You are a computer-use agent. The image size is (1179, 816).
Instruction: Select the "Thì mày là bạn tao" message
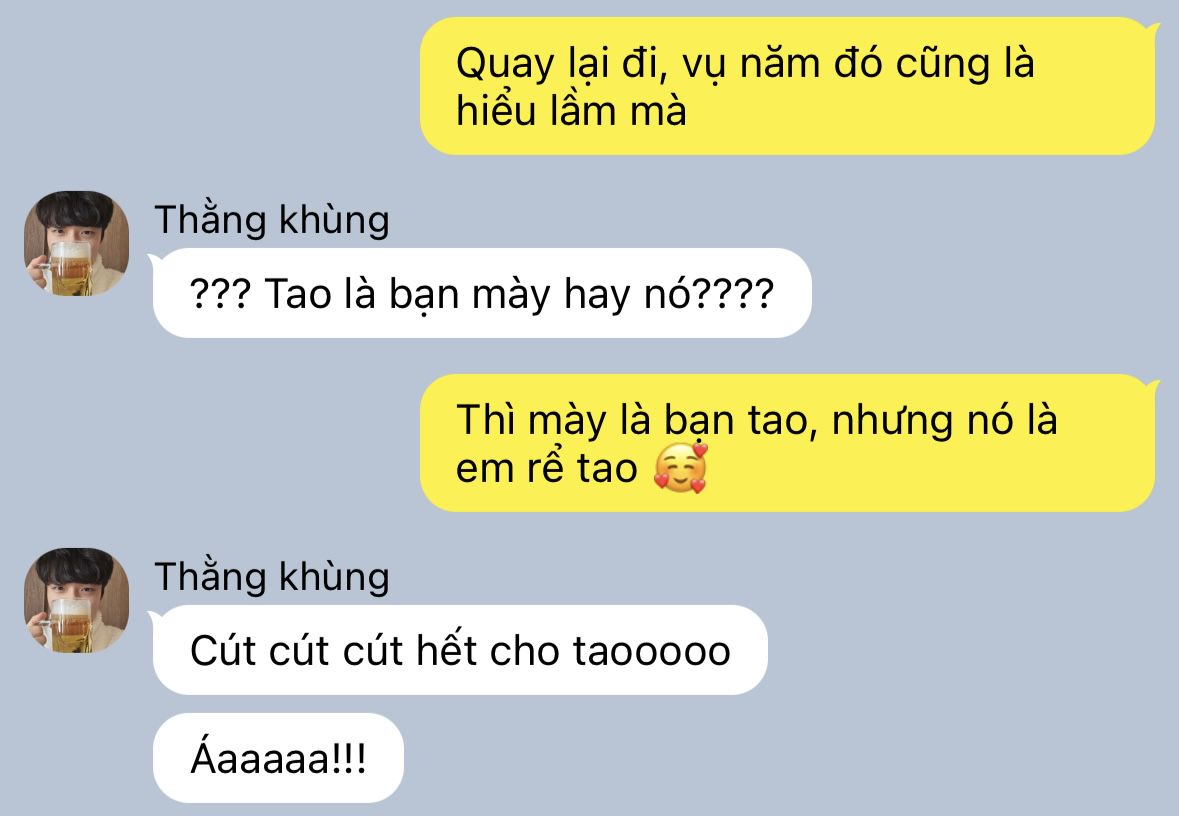pos(787,444)
